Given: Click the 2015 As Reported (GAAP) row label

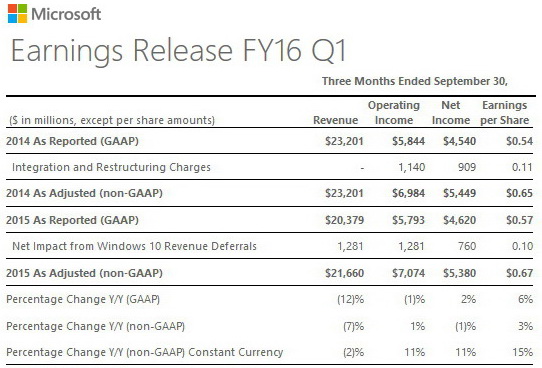Looking at the screenshot, I should click(72, 220).
